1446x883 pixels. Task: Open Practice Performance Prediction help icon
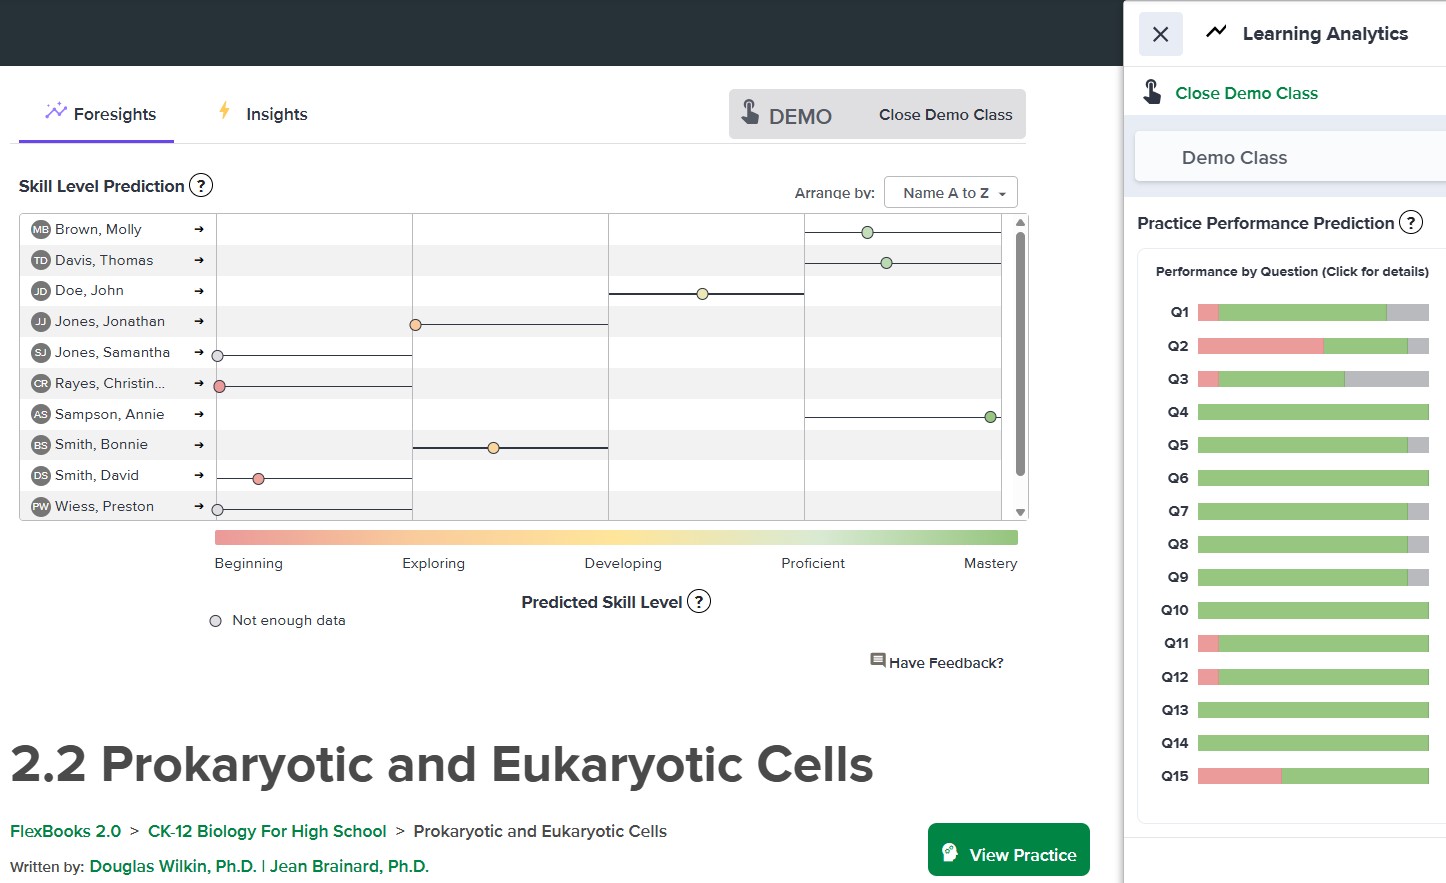pyautogui.click(x=1410, y=222)
